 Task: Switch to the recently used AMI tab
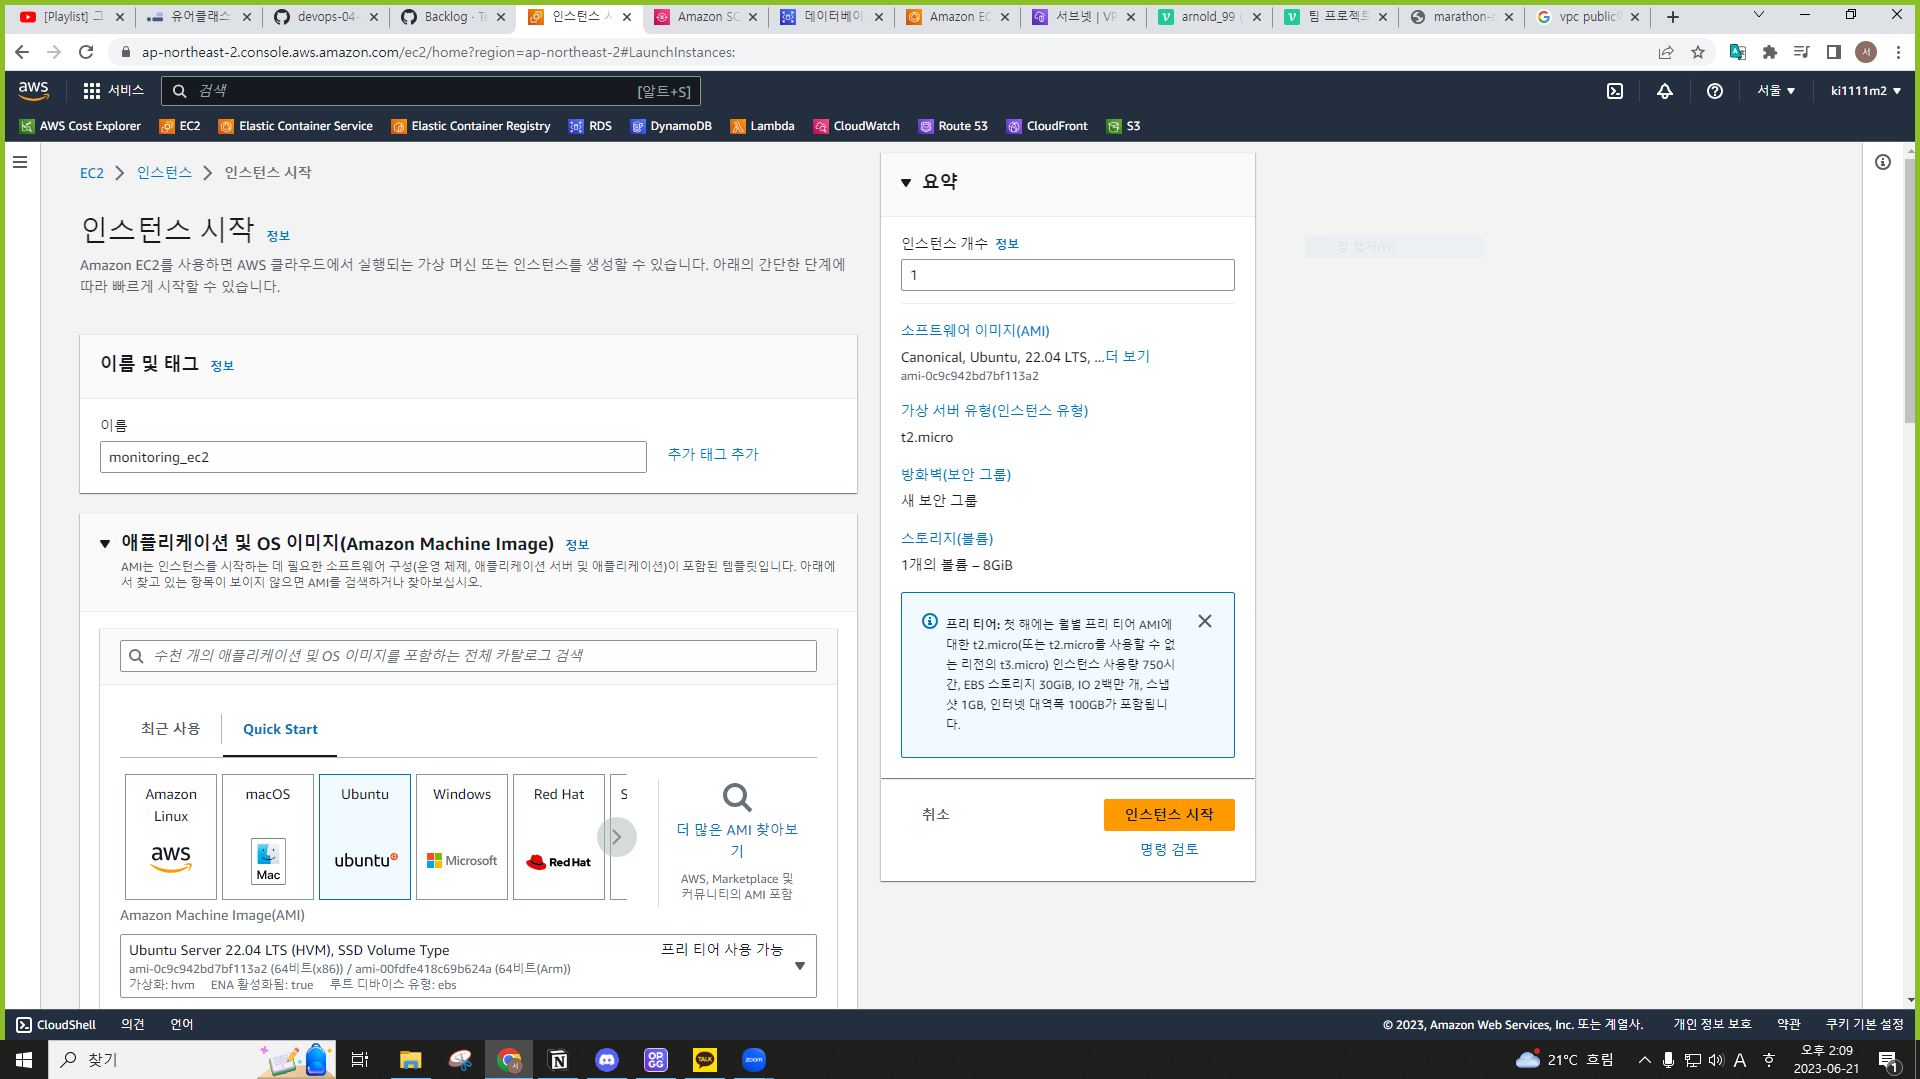170,729
